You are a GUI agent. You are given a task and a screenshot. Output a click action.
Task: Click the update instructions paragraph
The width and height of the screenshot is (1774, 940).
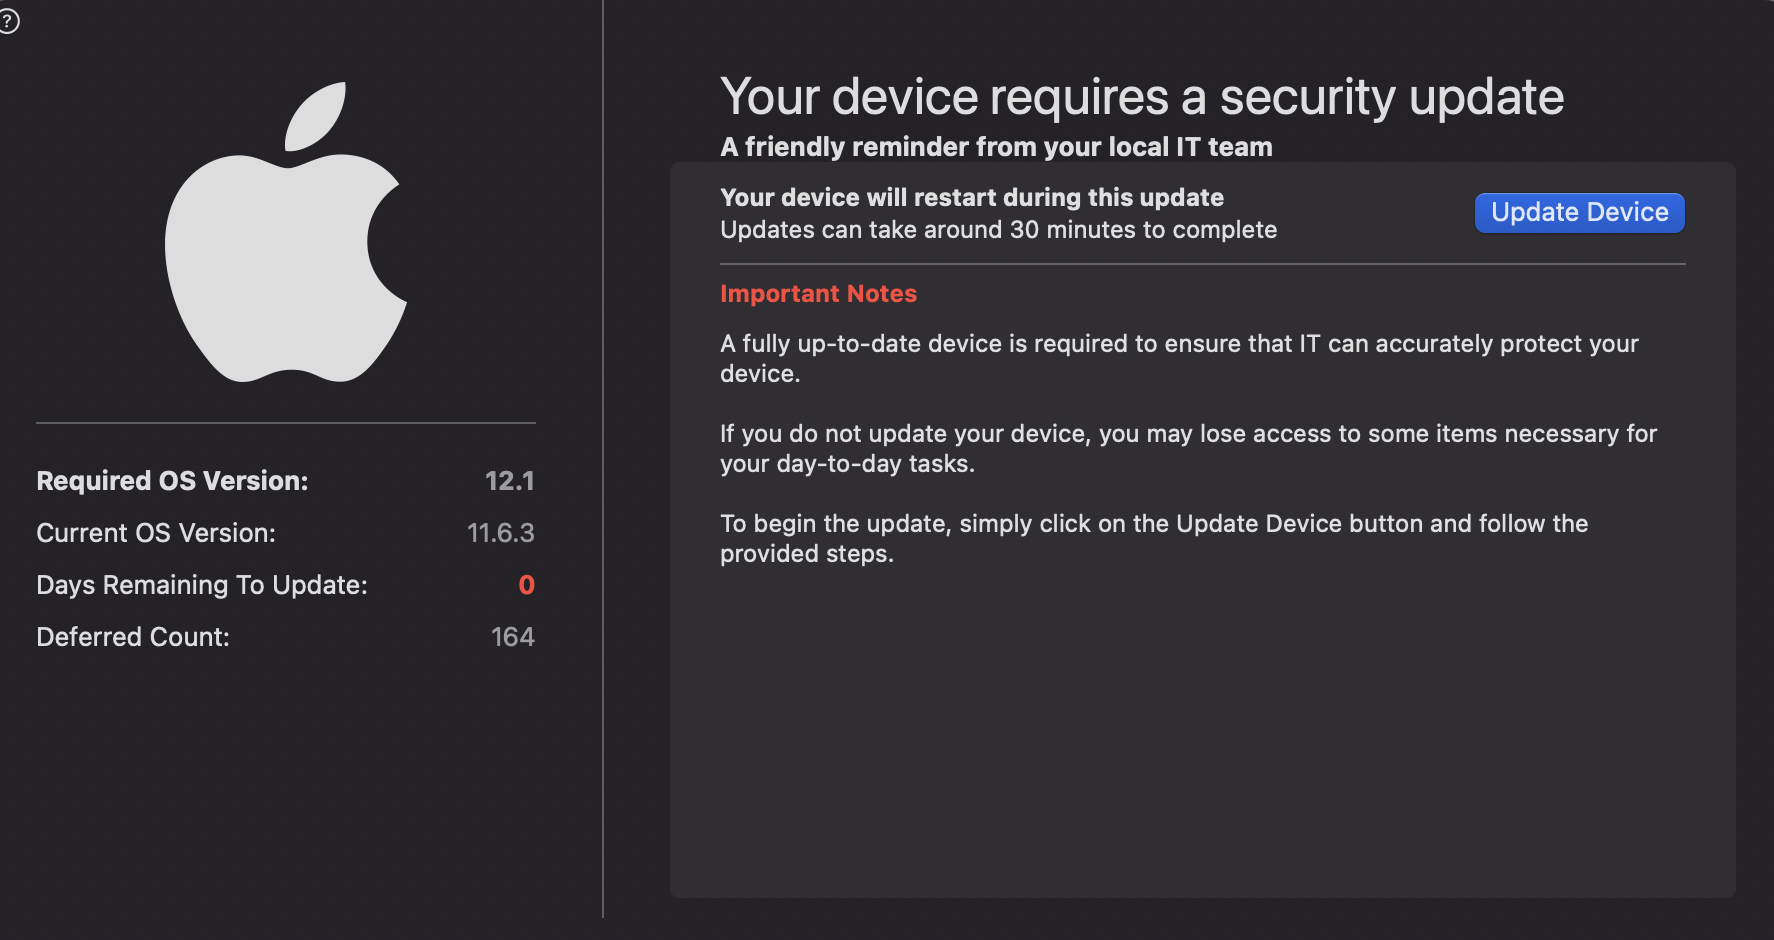(x=1153, y=538)
